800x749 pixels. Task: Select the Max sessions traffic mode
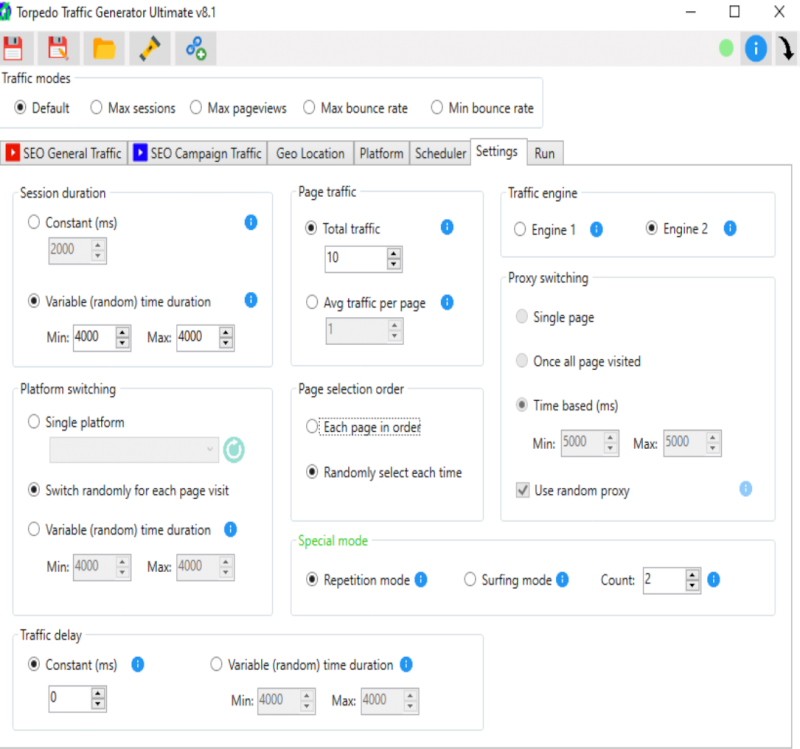(x=97, y=108)
